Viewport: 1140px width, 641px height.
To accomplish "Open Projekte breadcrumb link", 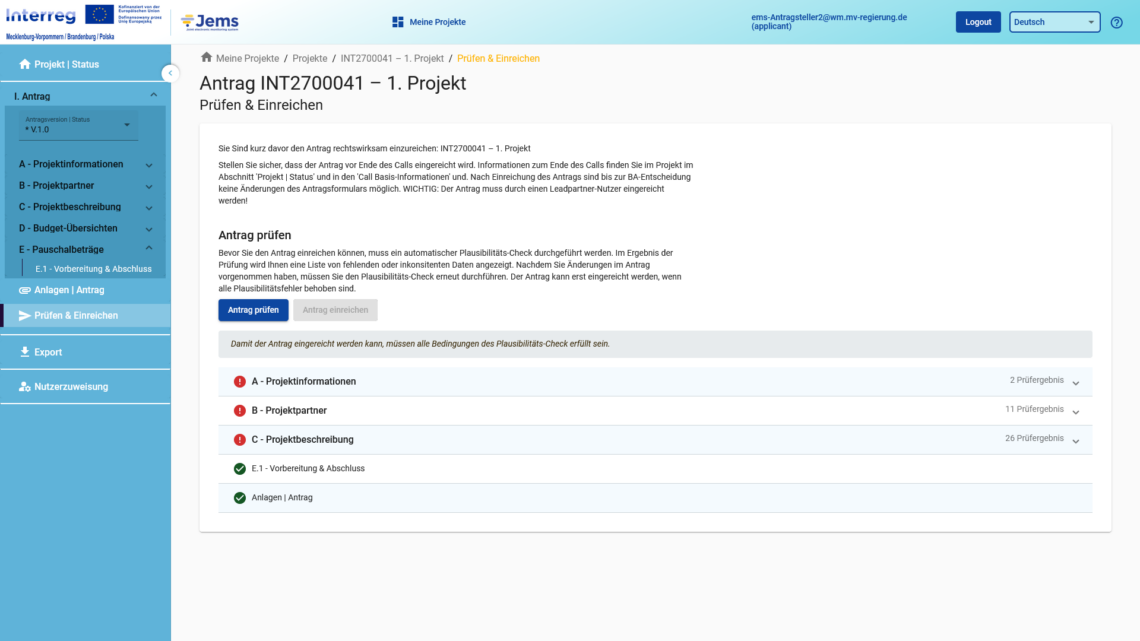I will pyautogui.click(x=310, y=58).
